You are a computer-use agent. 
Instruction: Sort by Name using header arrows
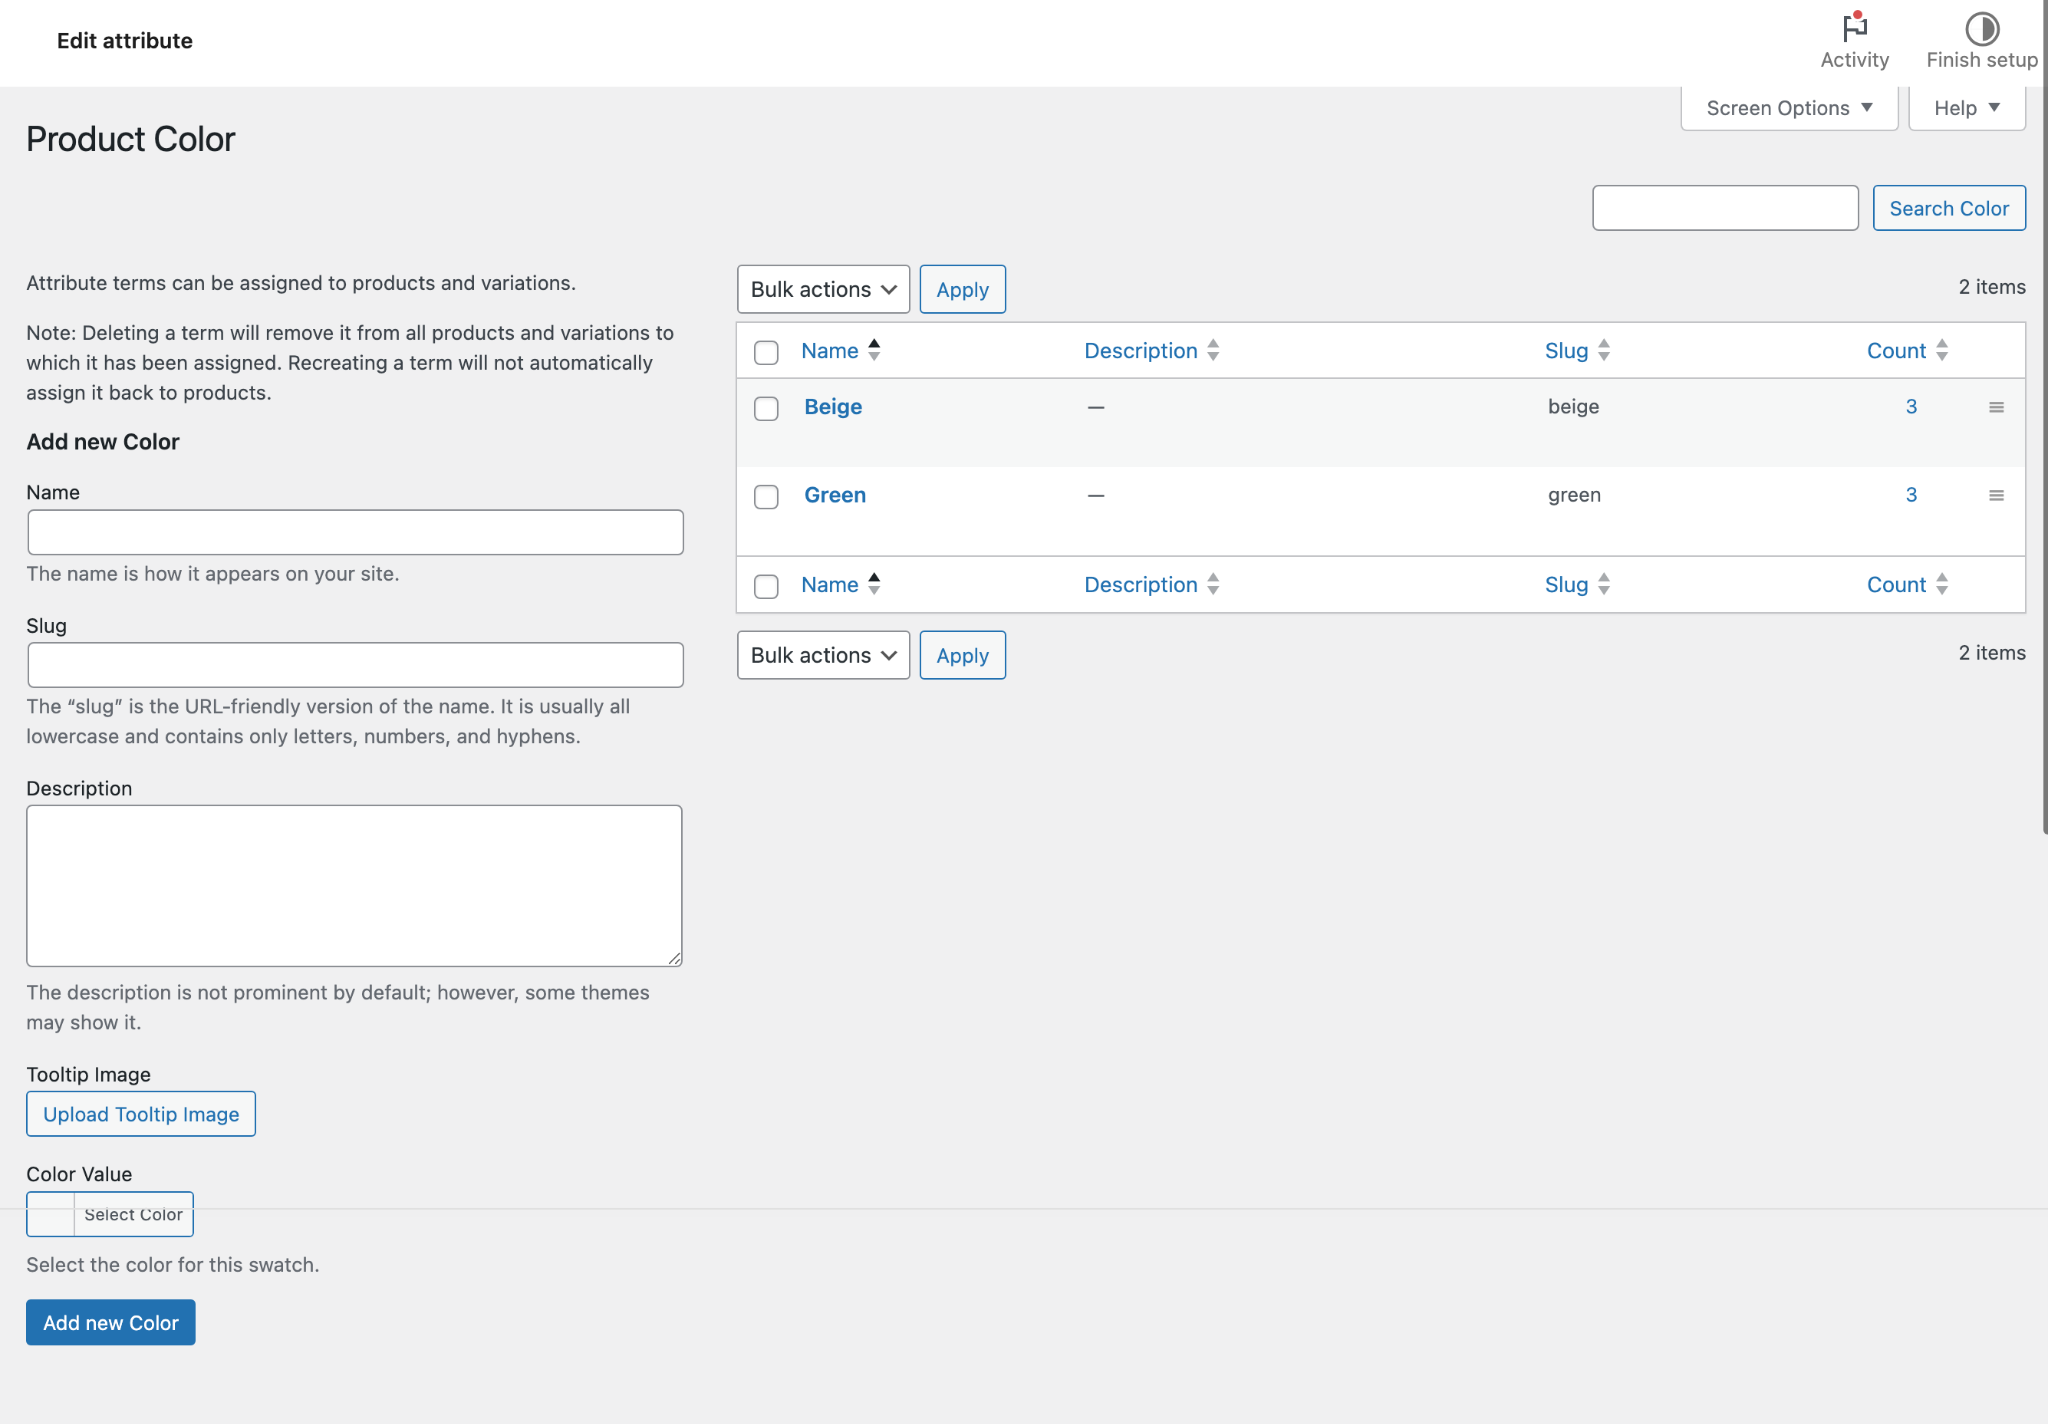pyautogui.click(x=874, y=350)
